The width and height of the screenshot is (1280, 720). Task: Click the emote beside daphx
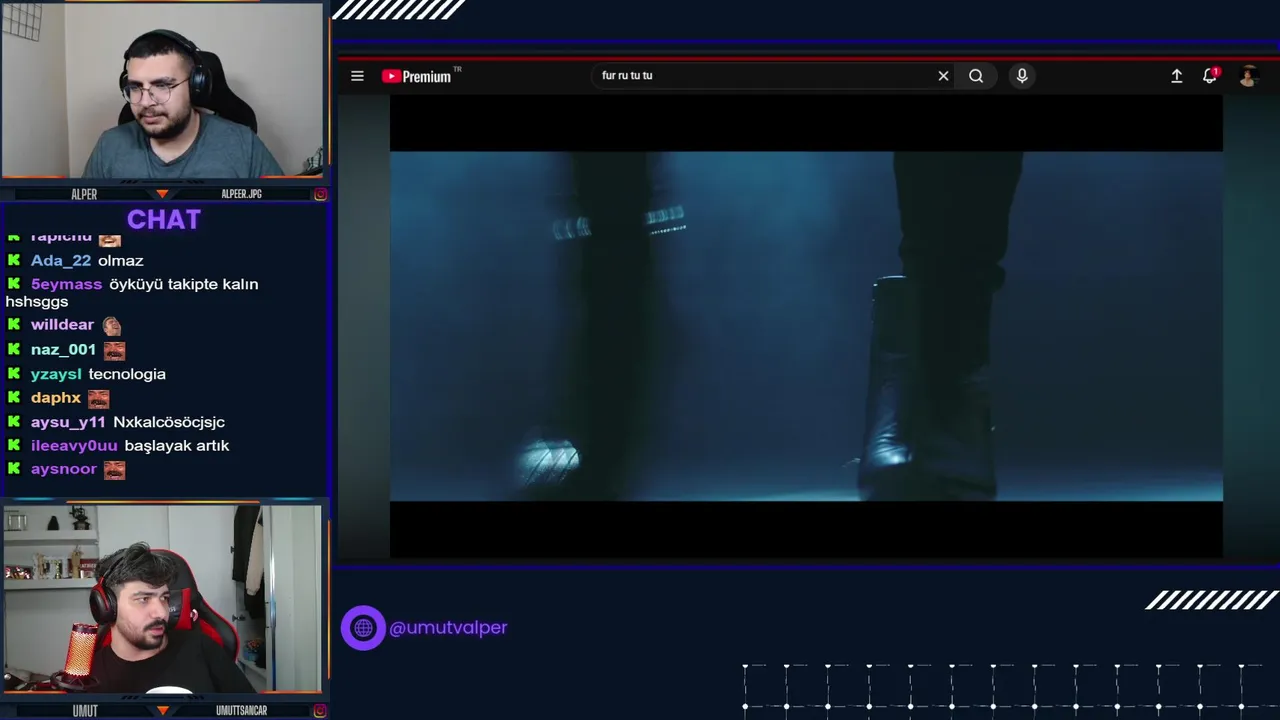(x=98, y=398)
